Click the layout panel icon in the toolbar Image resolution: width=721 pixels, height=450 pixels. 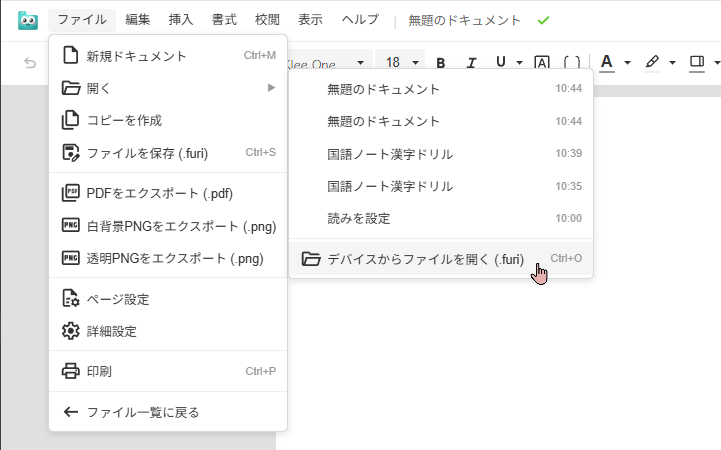tap(697, 63)
